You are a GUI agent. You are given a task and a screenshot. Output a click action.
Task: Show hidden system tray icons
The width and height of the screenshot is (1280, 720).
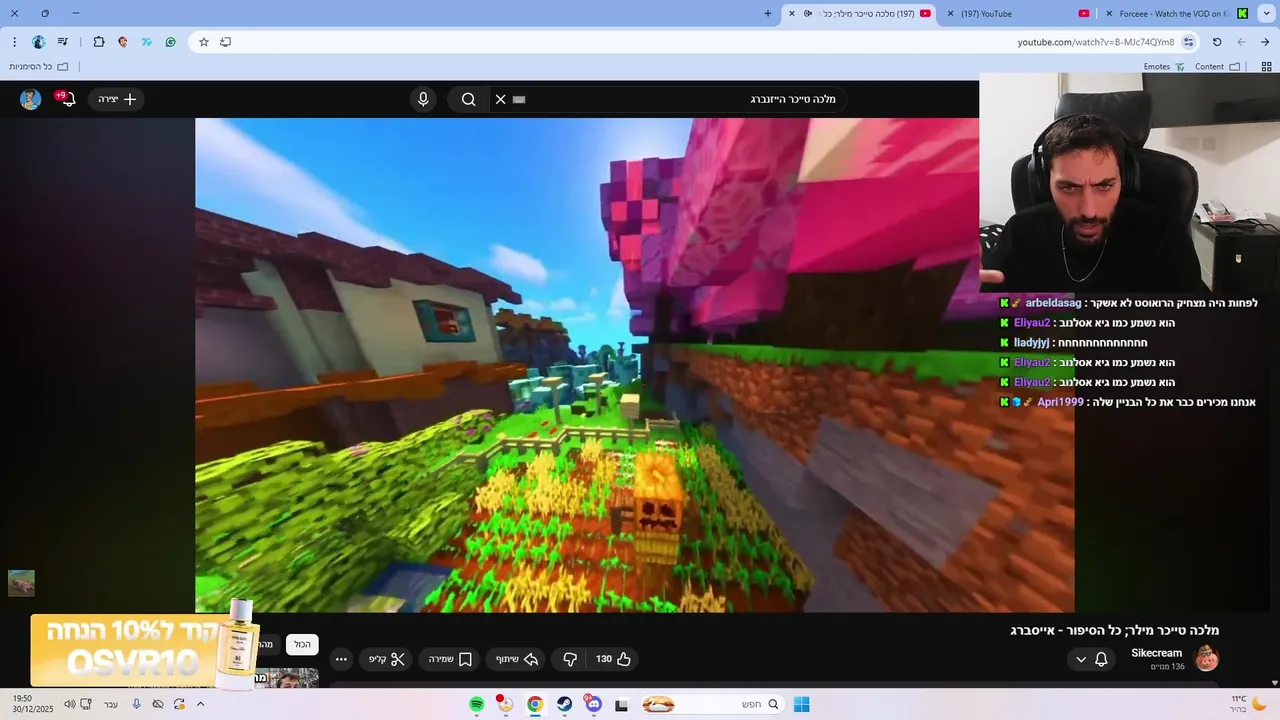200,704
